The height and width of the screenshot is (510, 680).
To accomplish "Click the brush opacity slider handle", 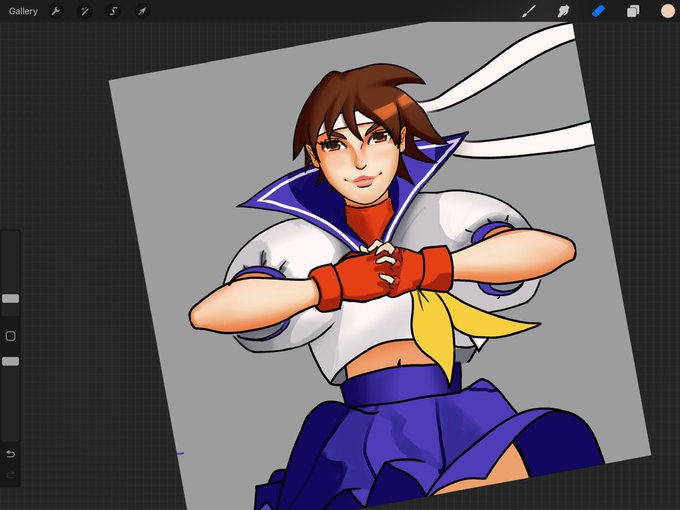I will pyautogui.click(x=10, y=361).
